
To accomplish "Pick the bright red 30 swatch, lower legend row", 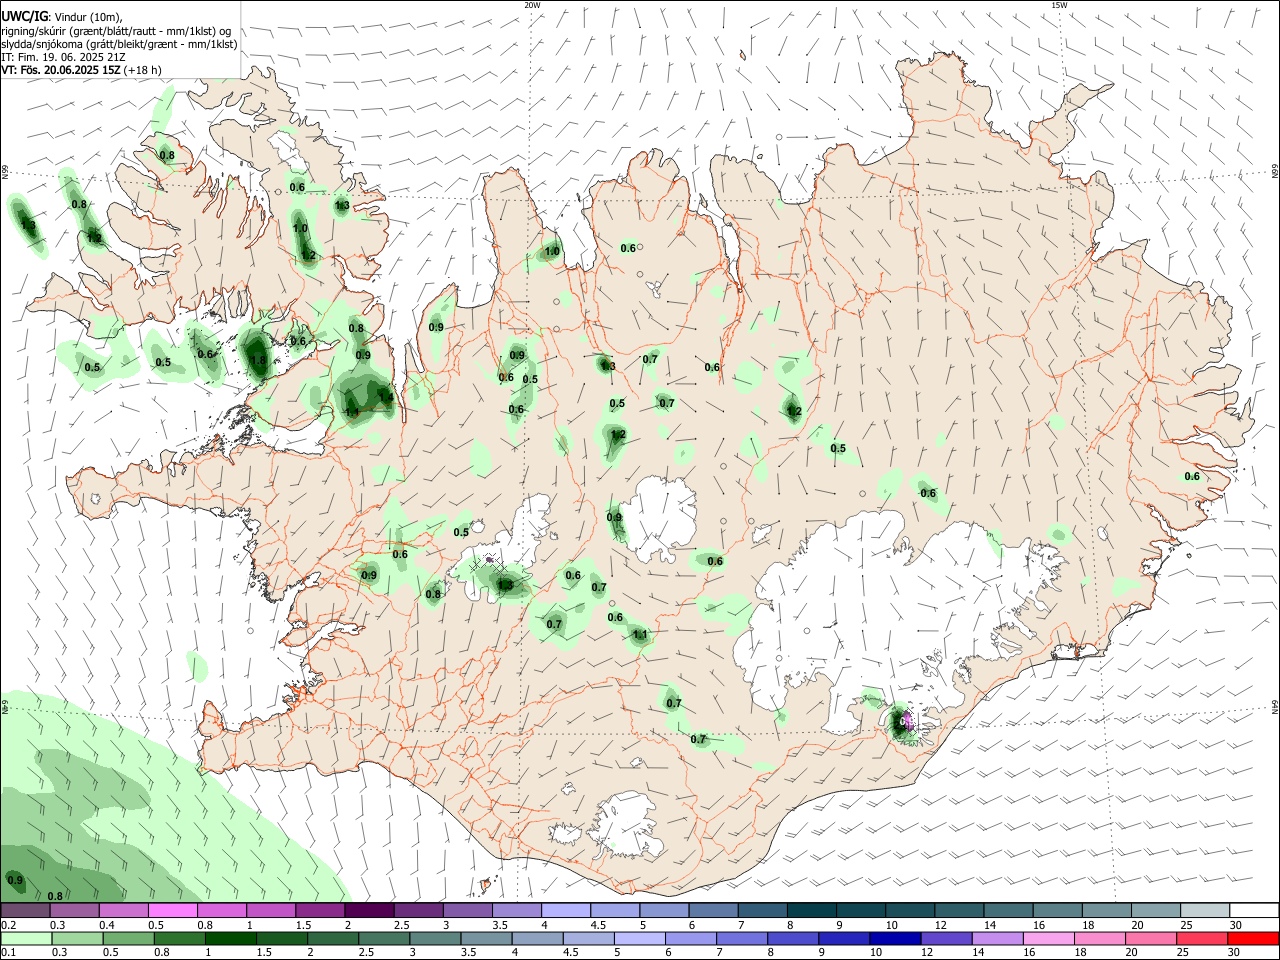I will (x=1254, y=939).
